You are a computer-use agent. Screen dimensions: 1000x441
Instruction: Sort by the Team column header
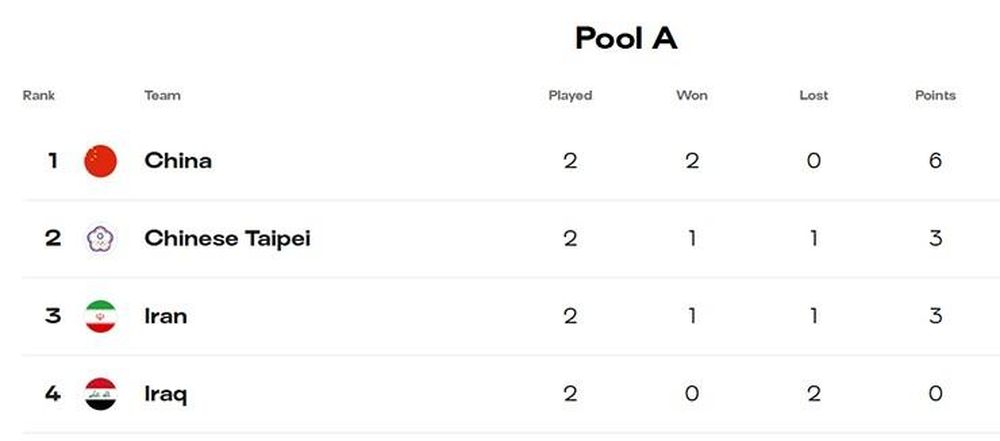pos(162,95)
